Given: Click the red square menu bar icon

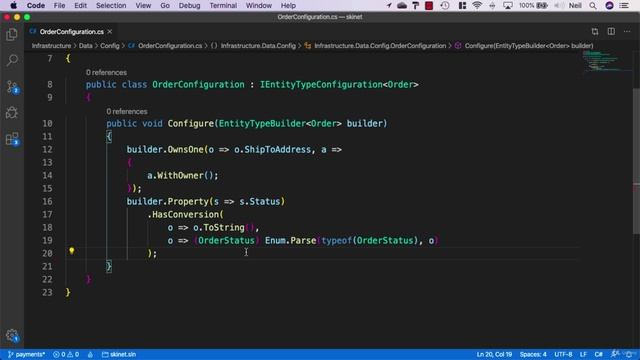Looking at the screenshot, I should 429,5.
